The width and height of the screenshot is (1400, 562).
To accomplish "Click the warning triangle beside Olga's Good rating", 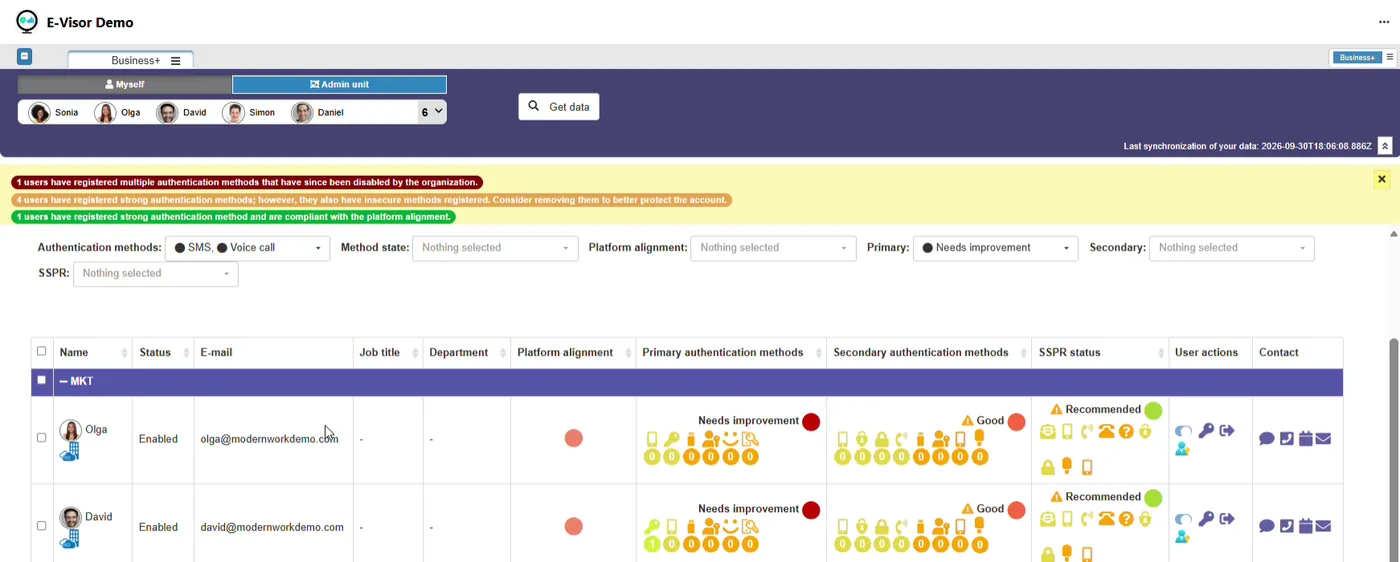I will tap(967, 421).
